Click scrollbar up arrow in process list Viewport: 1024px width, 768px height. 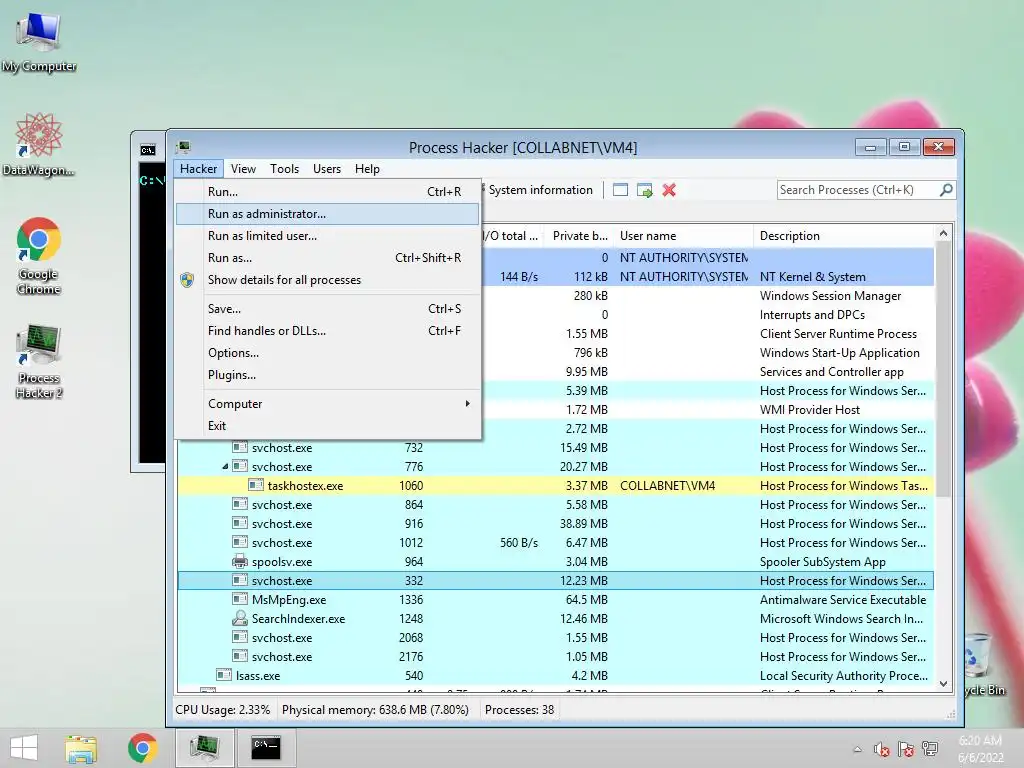tap(943, 233)
